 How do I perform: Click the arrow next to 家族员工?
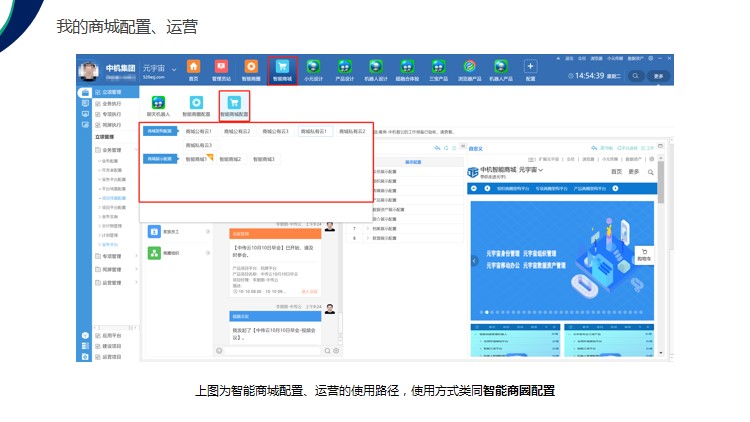(x=208, y=232)
